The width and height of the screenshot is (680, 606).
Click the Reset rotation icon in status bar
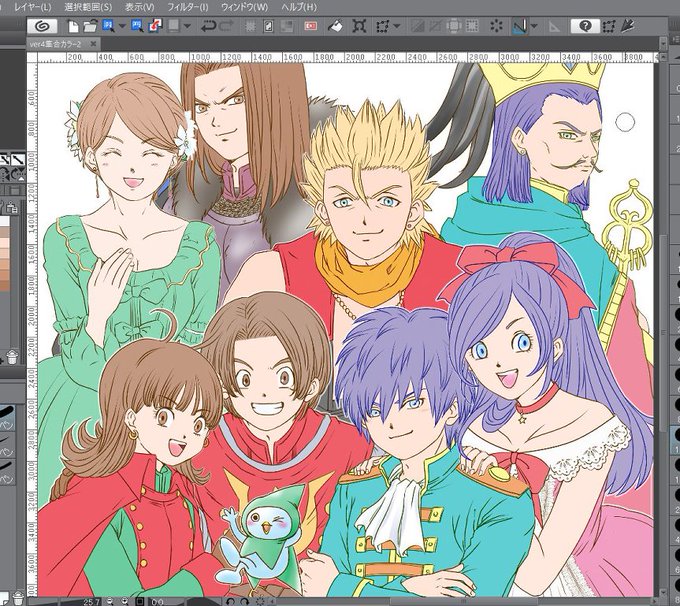pos(260,601)
